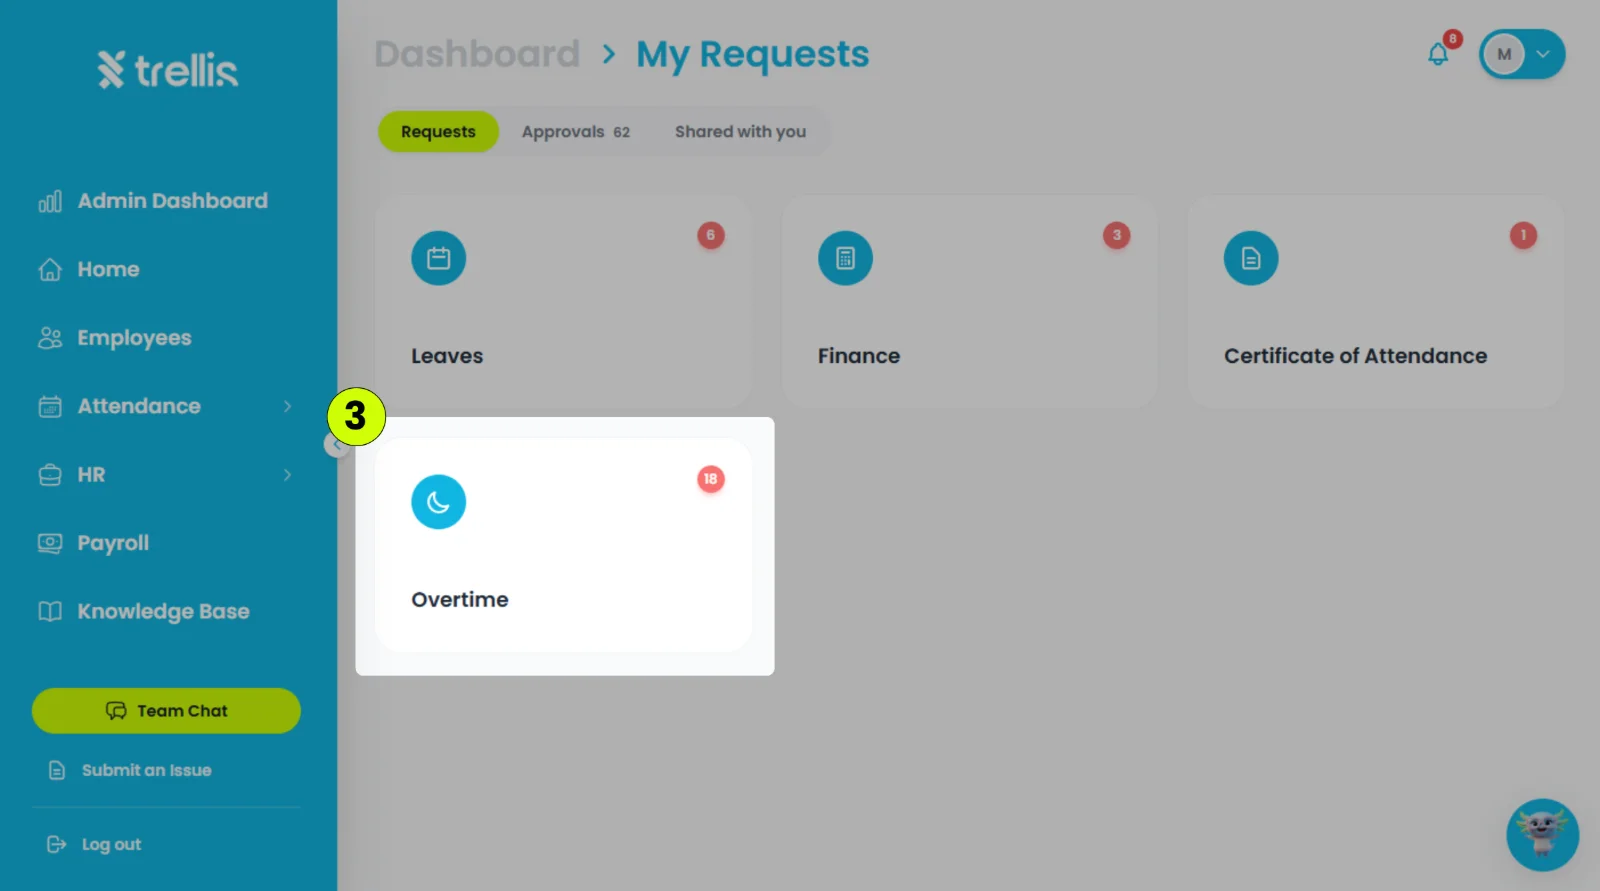Click the Employees people icon
Image resolution: width=1600 pixels, height=891 pixels.
tap(50, 338)
